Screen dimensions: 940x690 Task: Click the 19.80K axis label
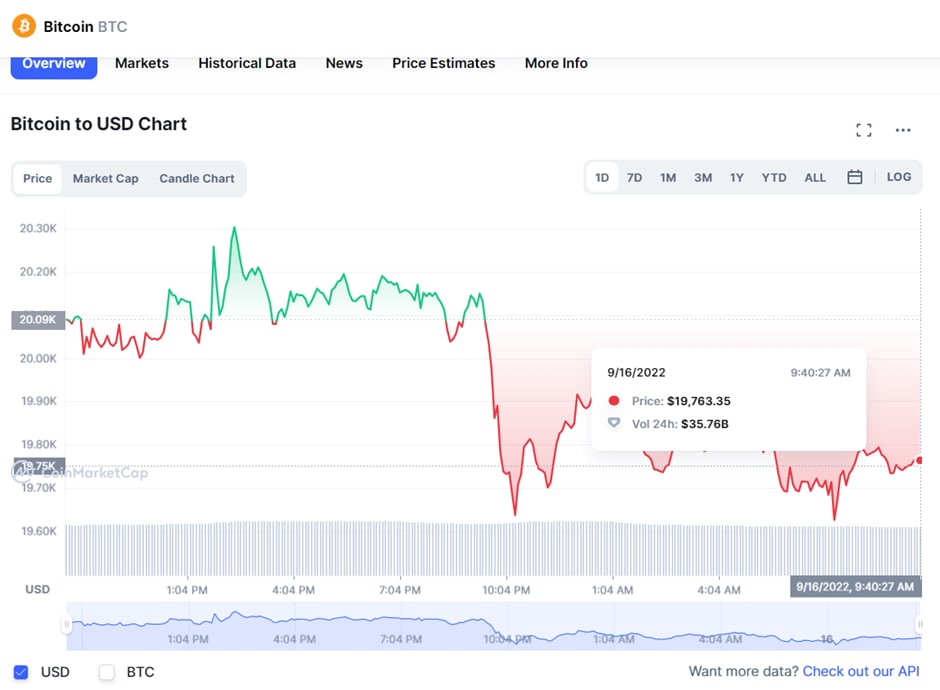tap(39, 444)
